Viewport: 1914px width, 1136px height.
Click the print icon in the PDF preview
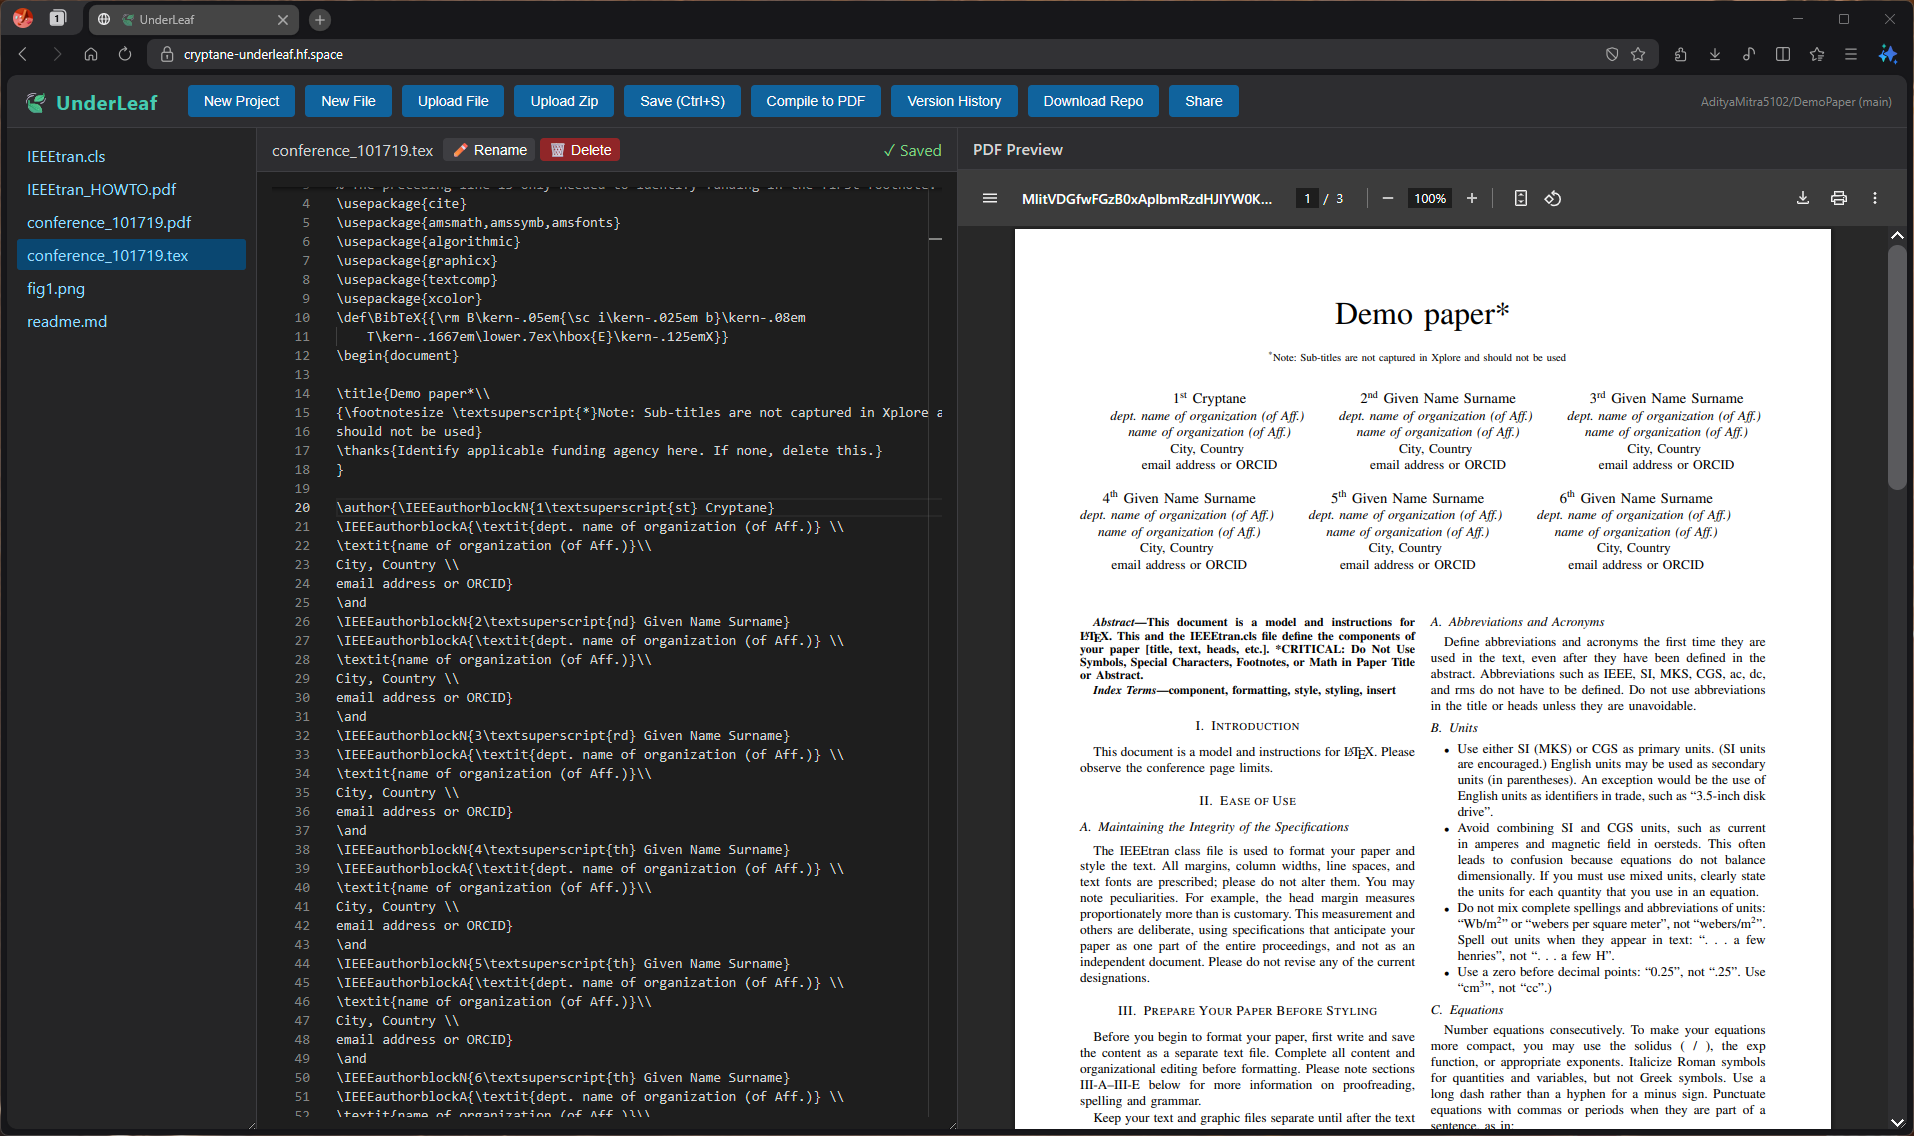pyautogui.click(x=1839, y=198)
